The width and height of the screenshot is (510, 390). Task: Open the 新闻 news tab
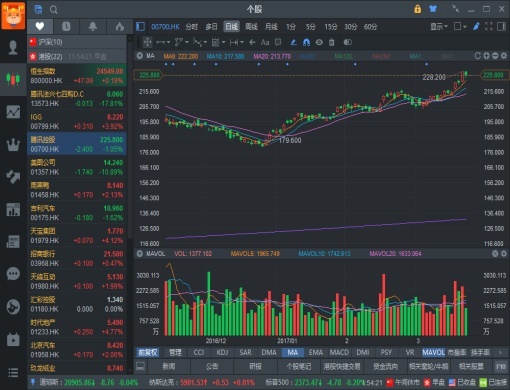point(169,367)
